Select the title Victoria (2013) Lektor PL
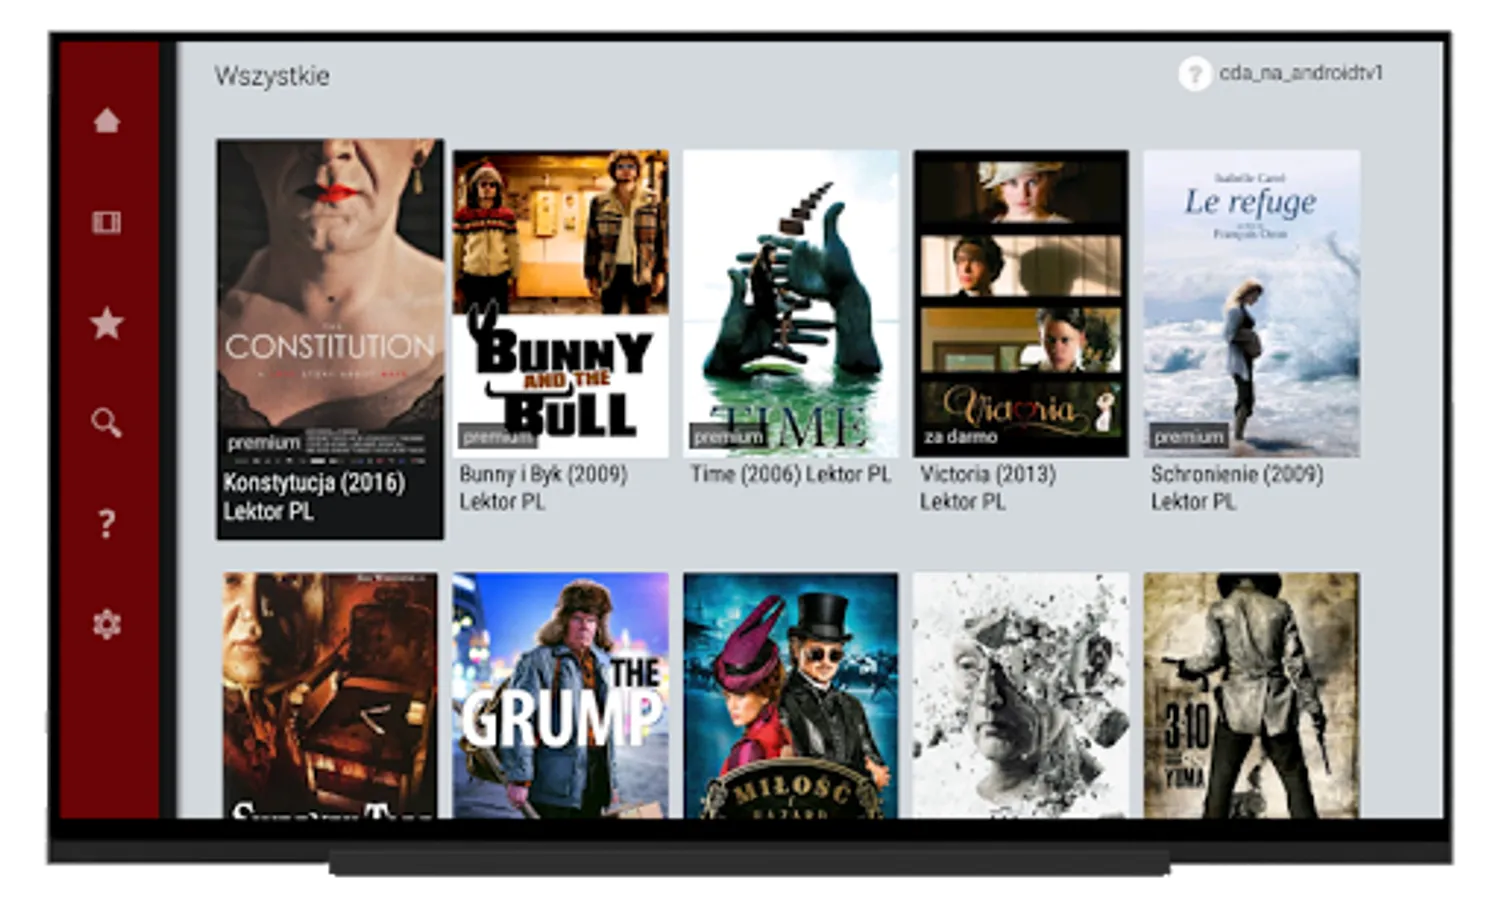The width and height of the screenshot is (1501, 900). click(988, 488)
